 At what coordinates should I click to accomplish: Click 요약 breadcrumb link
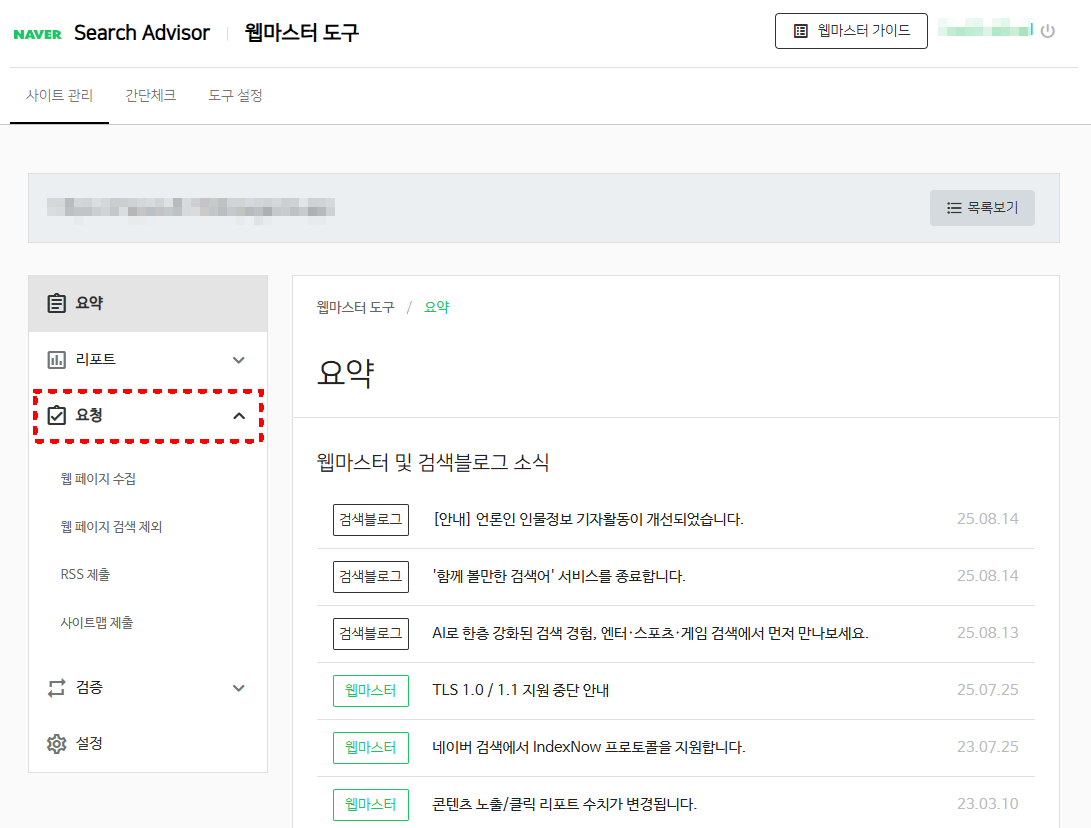click(437, 307)
